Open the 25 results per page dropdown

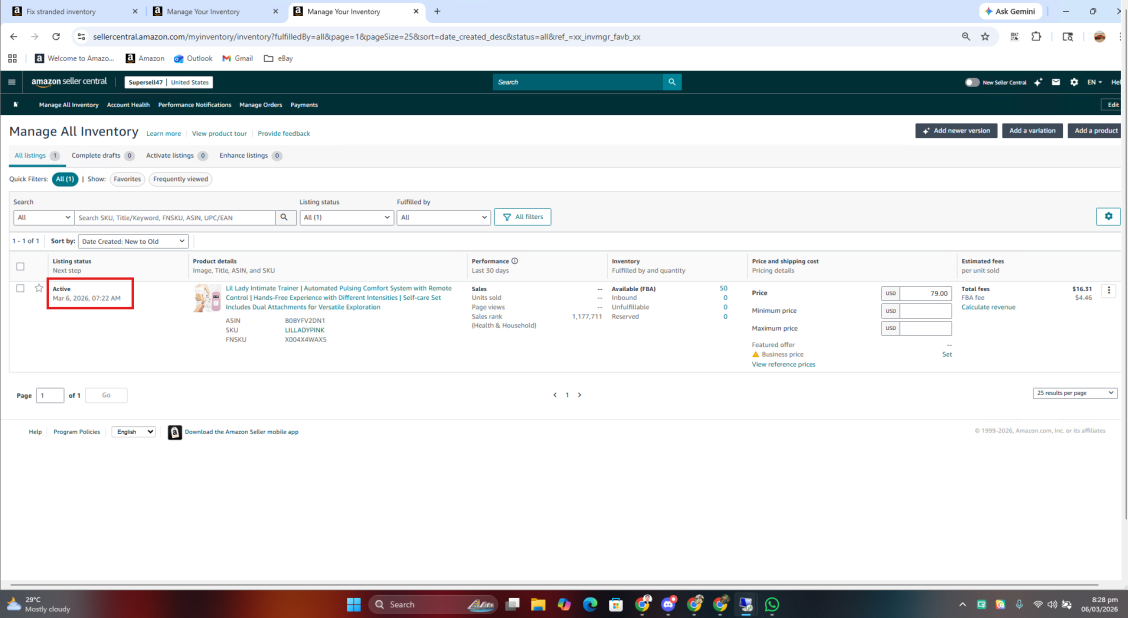click(x=1075, y=393)
